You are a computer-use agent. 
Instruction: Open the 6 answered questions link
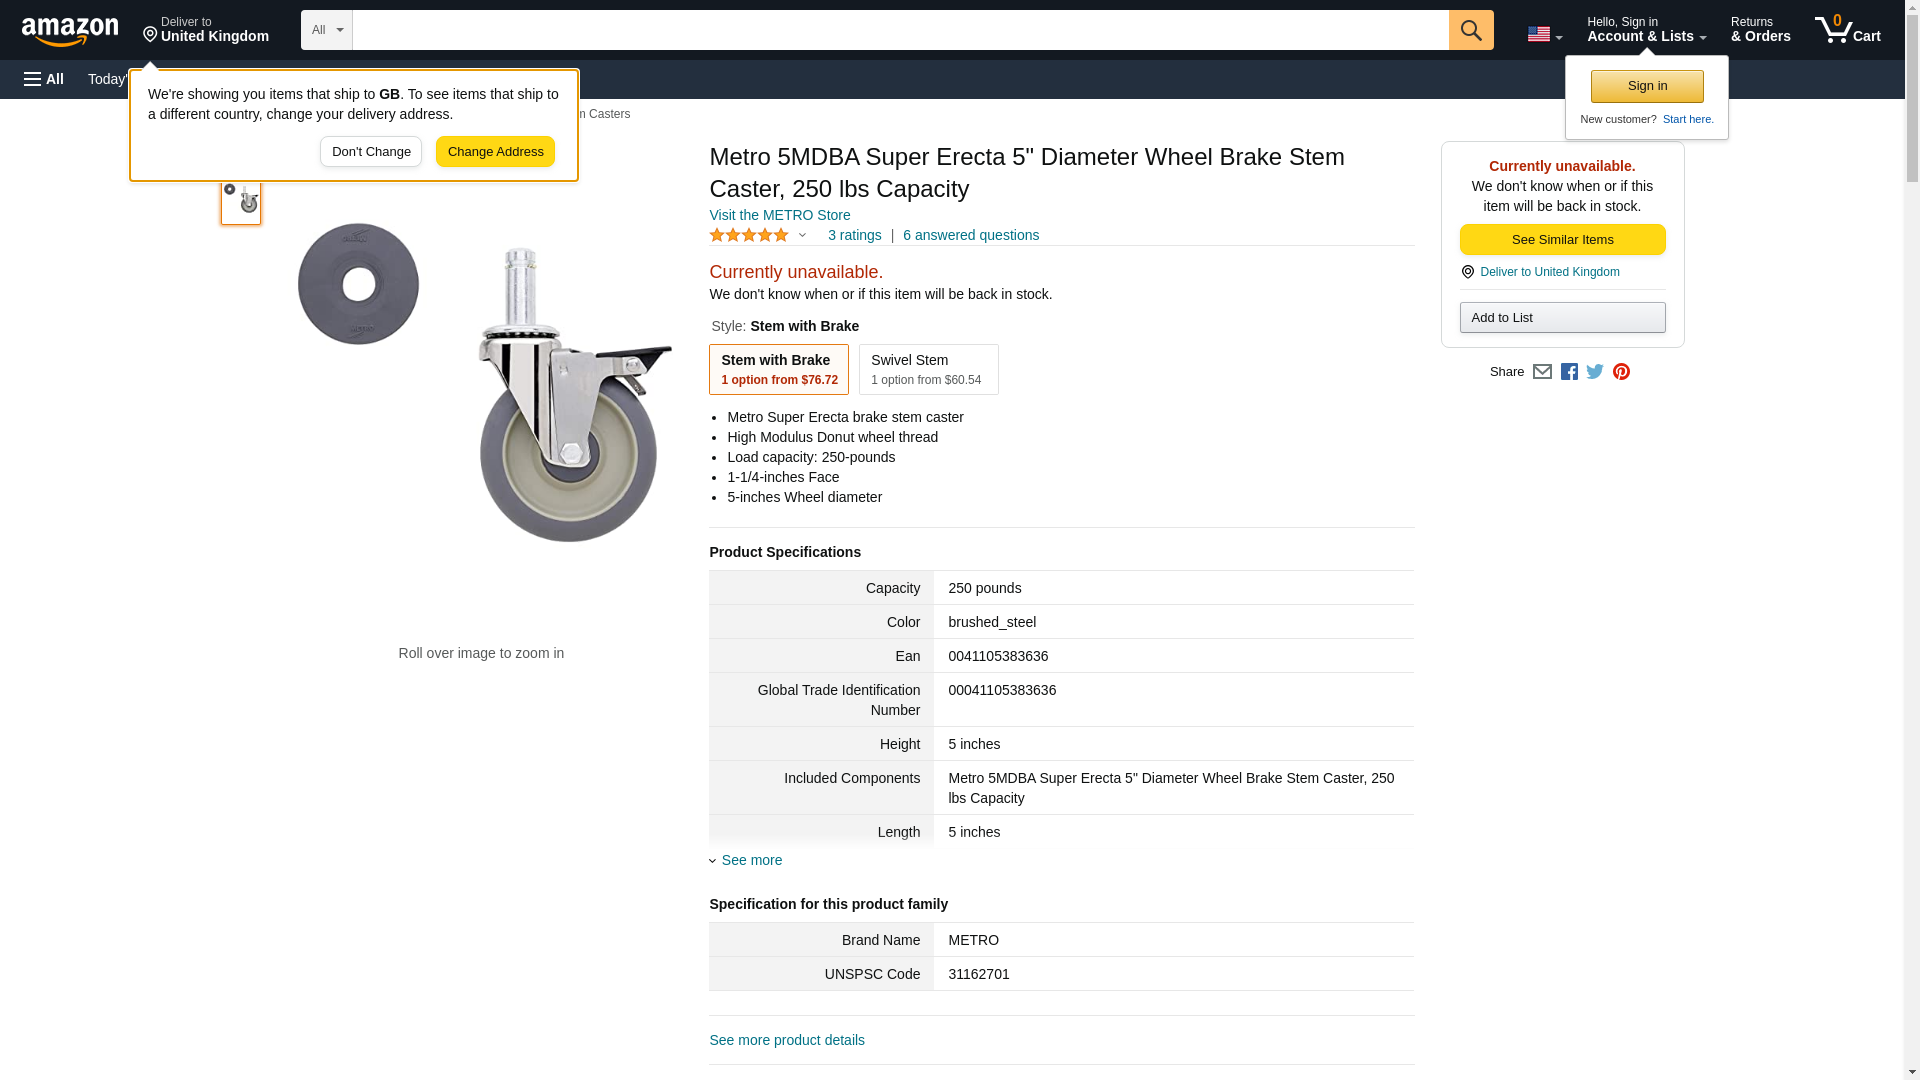[x=970, y=236]
